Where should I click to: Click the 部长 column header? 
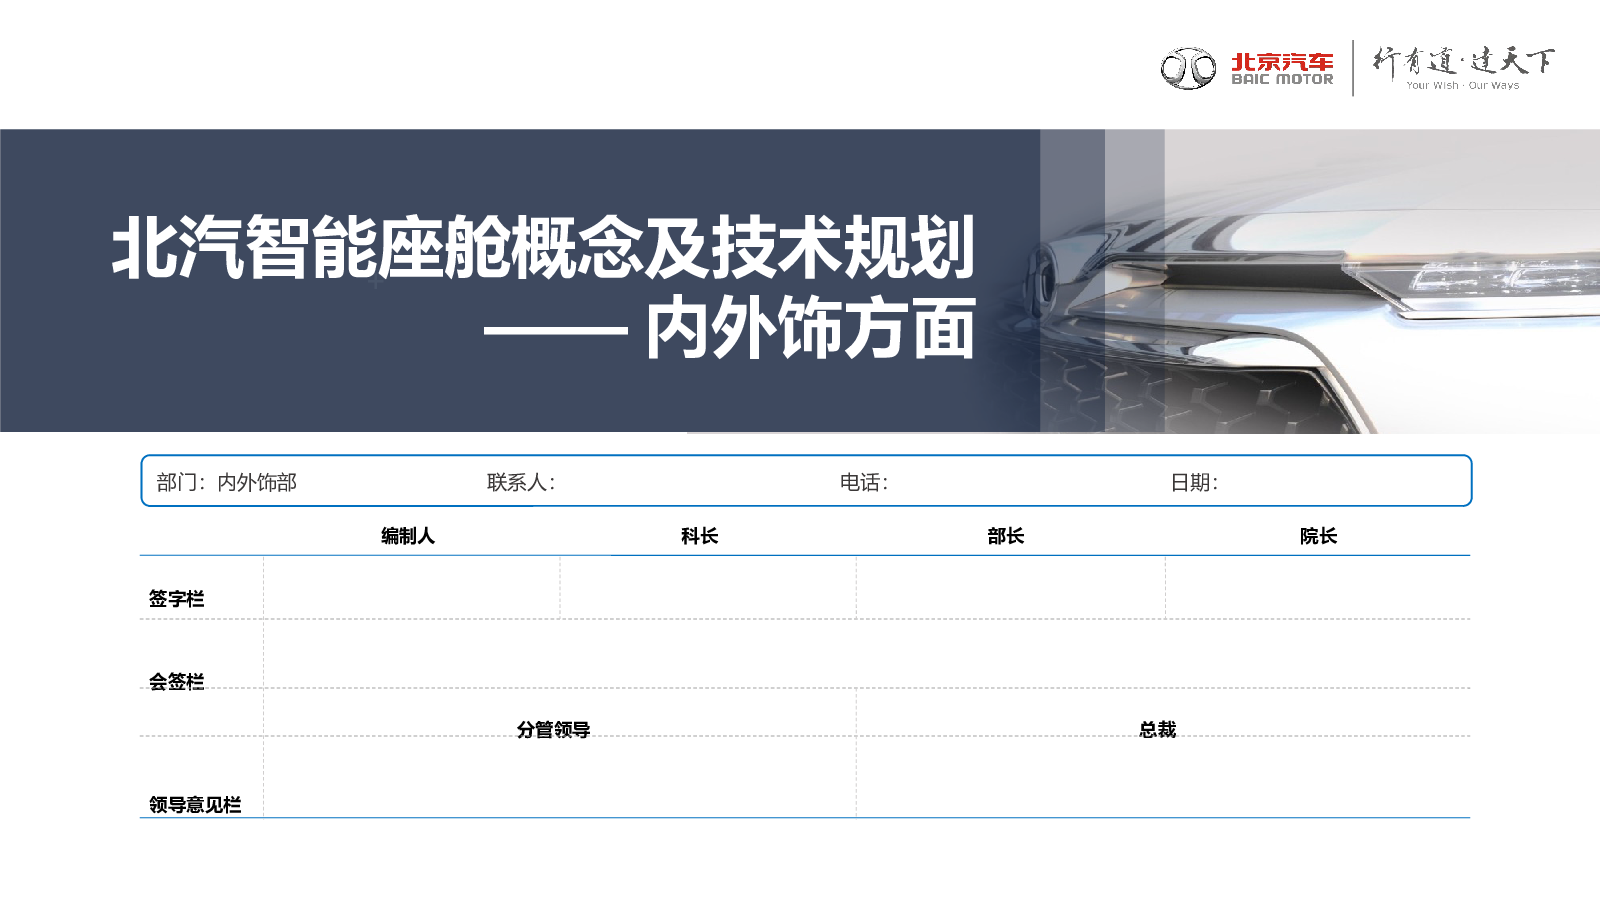tap(1006, 536)
